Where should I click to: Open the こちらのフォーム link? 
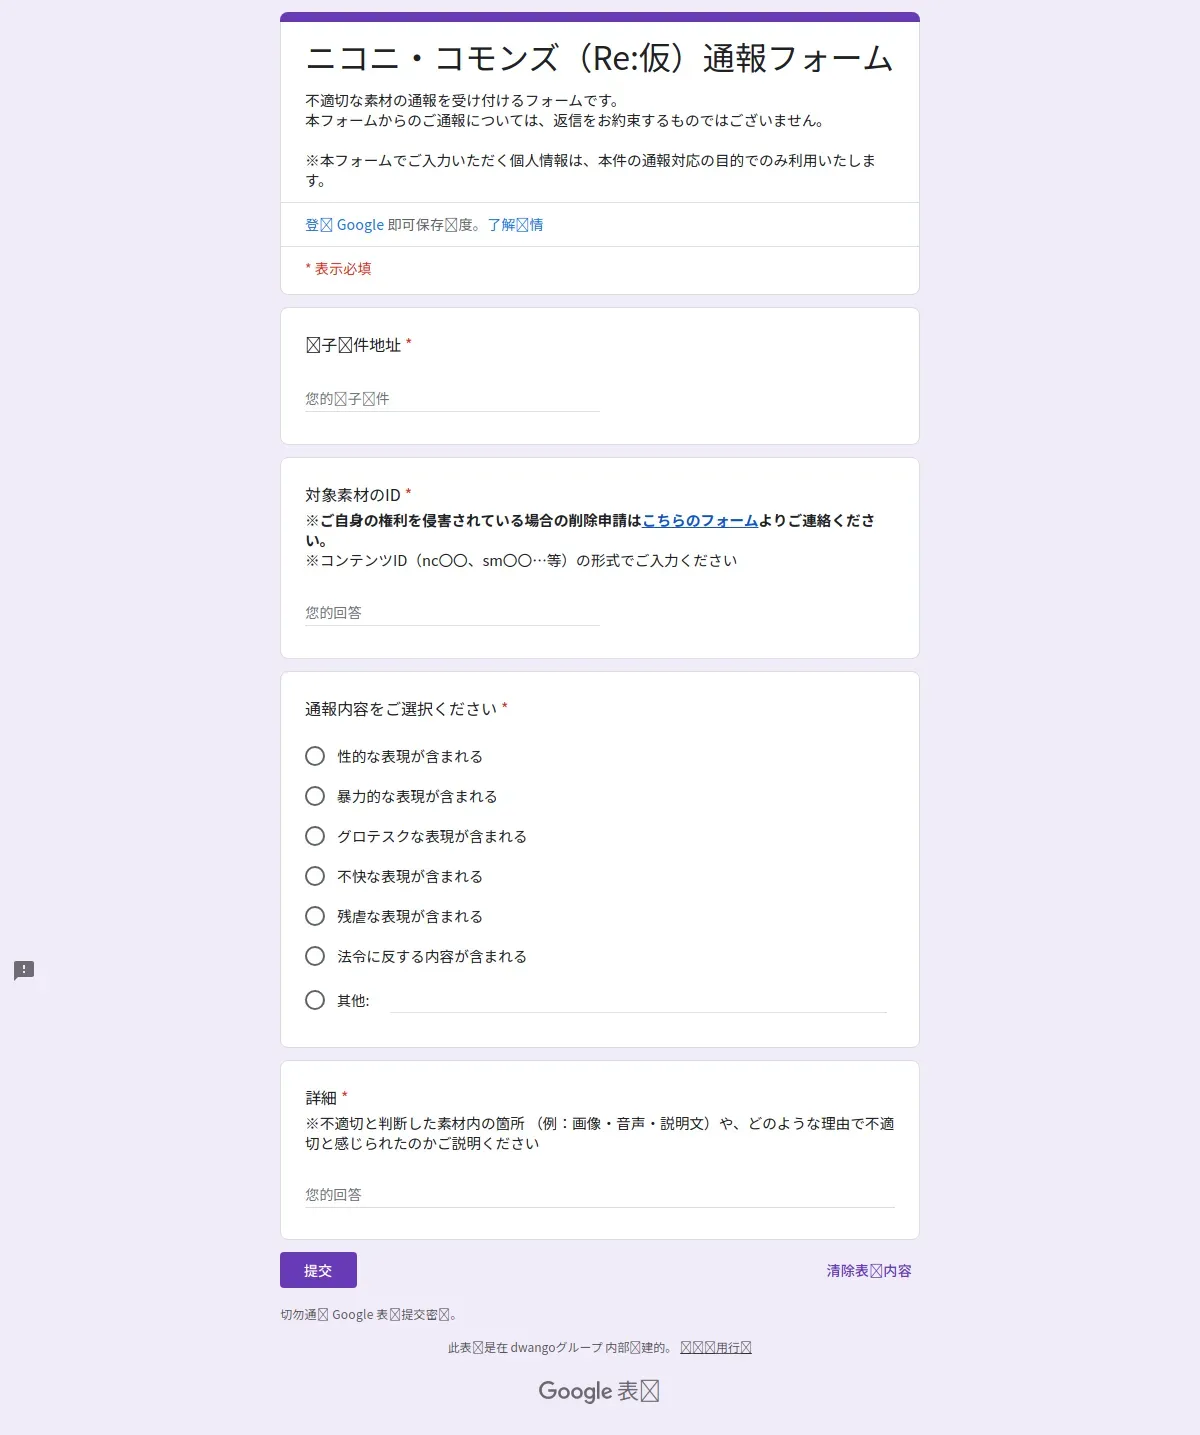coord(700,520)
